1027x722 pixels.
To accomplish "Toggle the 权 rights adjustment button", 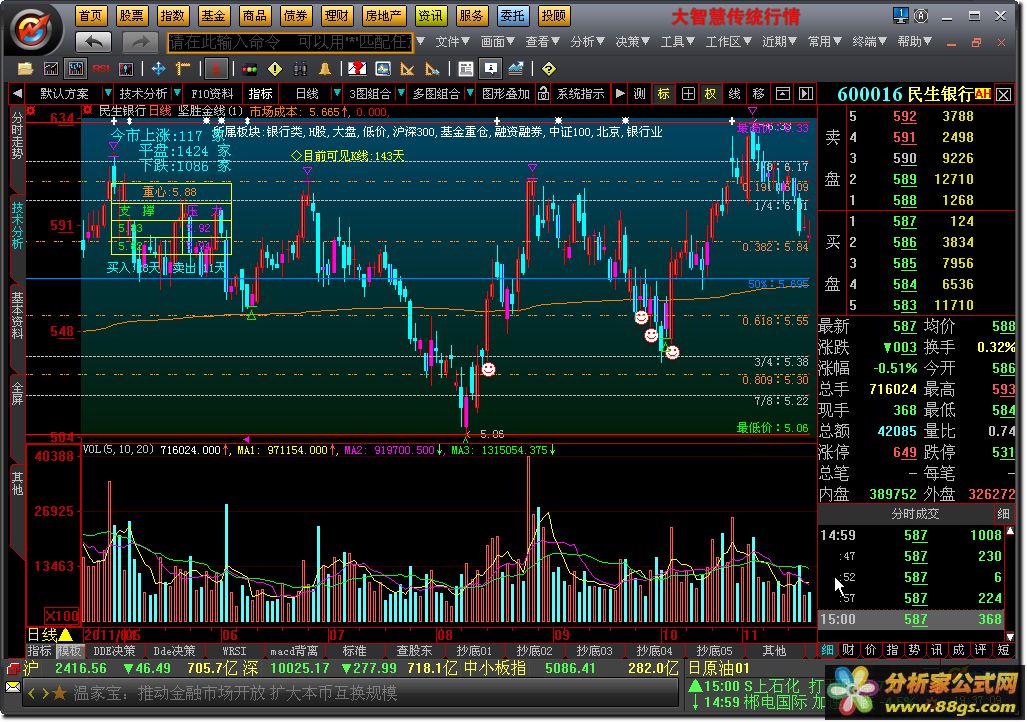I will click(x=711, y=94).
